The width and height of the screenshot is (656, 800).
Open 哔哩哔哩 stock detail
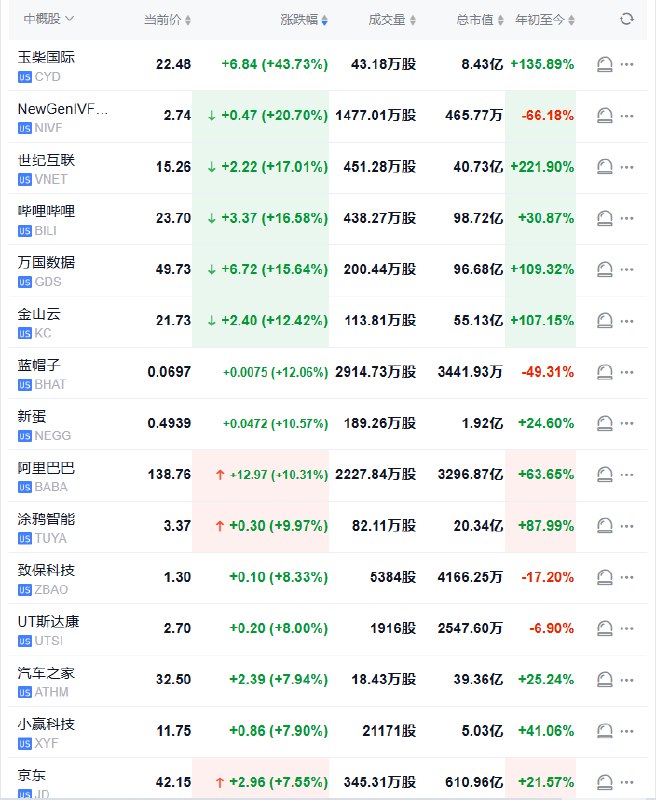click(x=46, y=211)
